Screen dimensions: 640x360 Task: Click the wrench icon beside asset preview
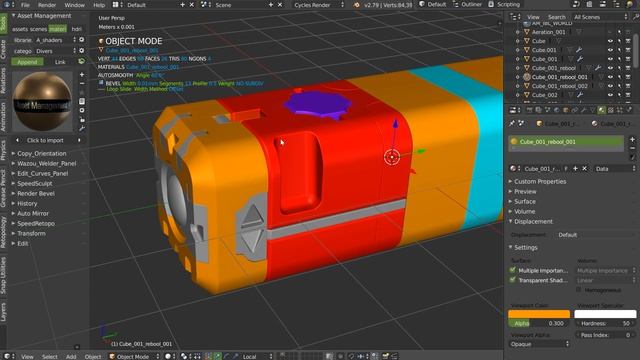[82, 129]
